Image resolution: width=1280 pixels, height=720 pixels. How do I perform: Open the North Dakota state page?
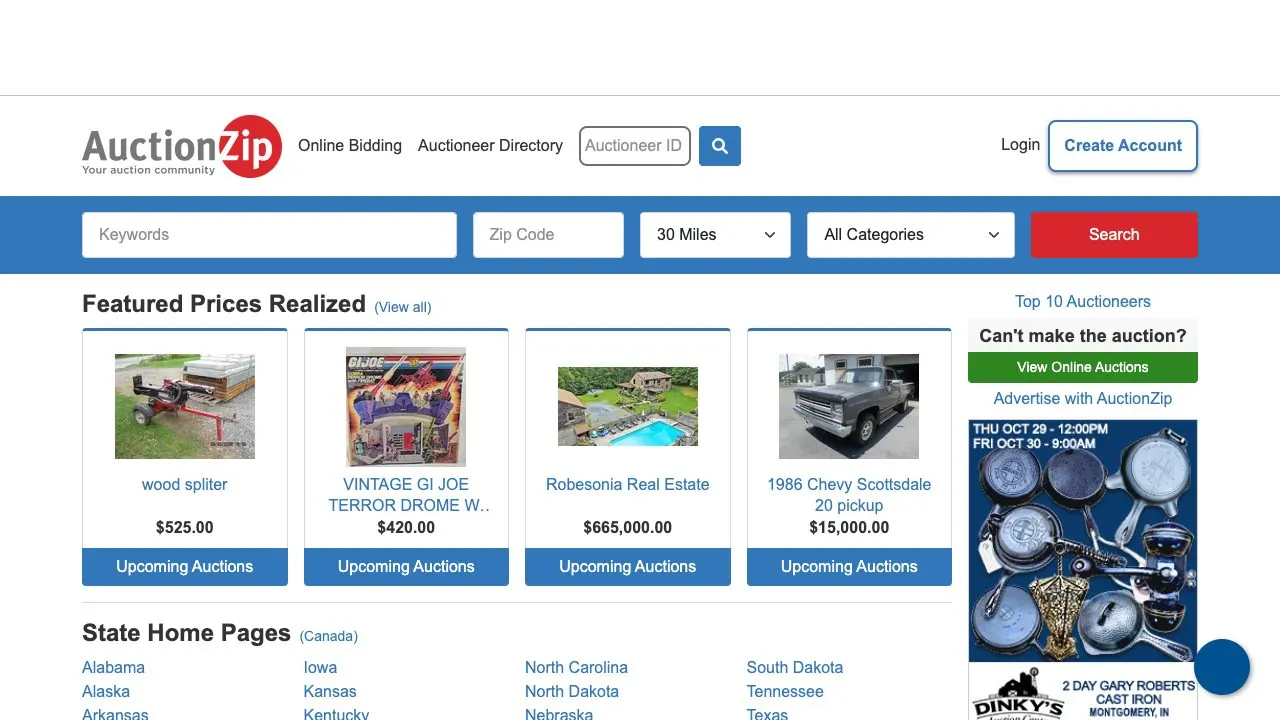572,691
